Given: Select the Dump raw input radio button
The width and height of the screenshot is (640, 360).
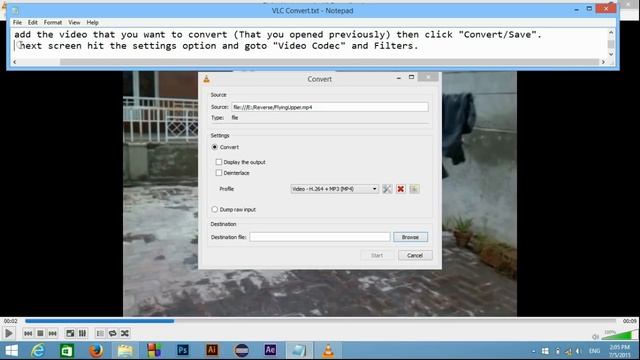Looking at the screenshot, I should point(215,209).
